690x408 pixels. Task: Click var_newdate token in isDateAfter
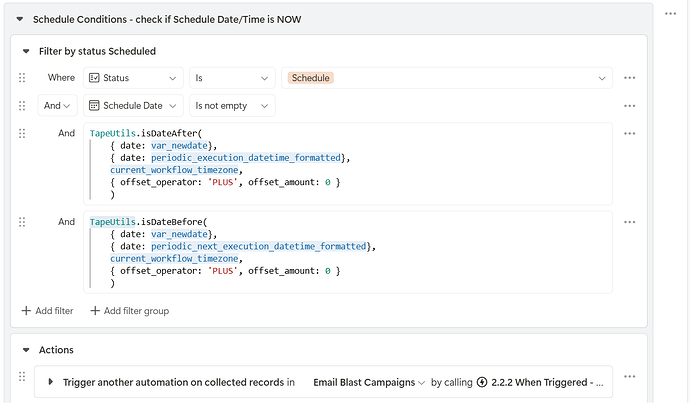(180, 146)
